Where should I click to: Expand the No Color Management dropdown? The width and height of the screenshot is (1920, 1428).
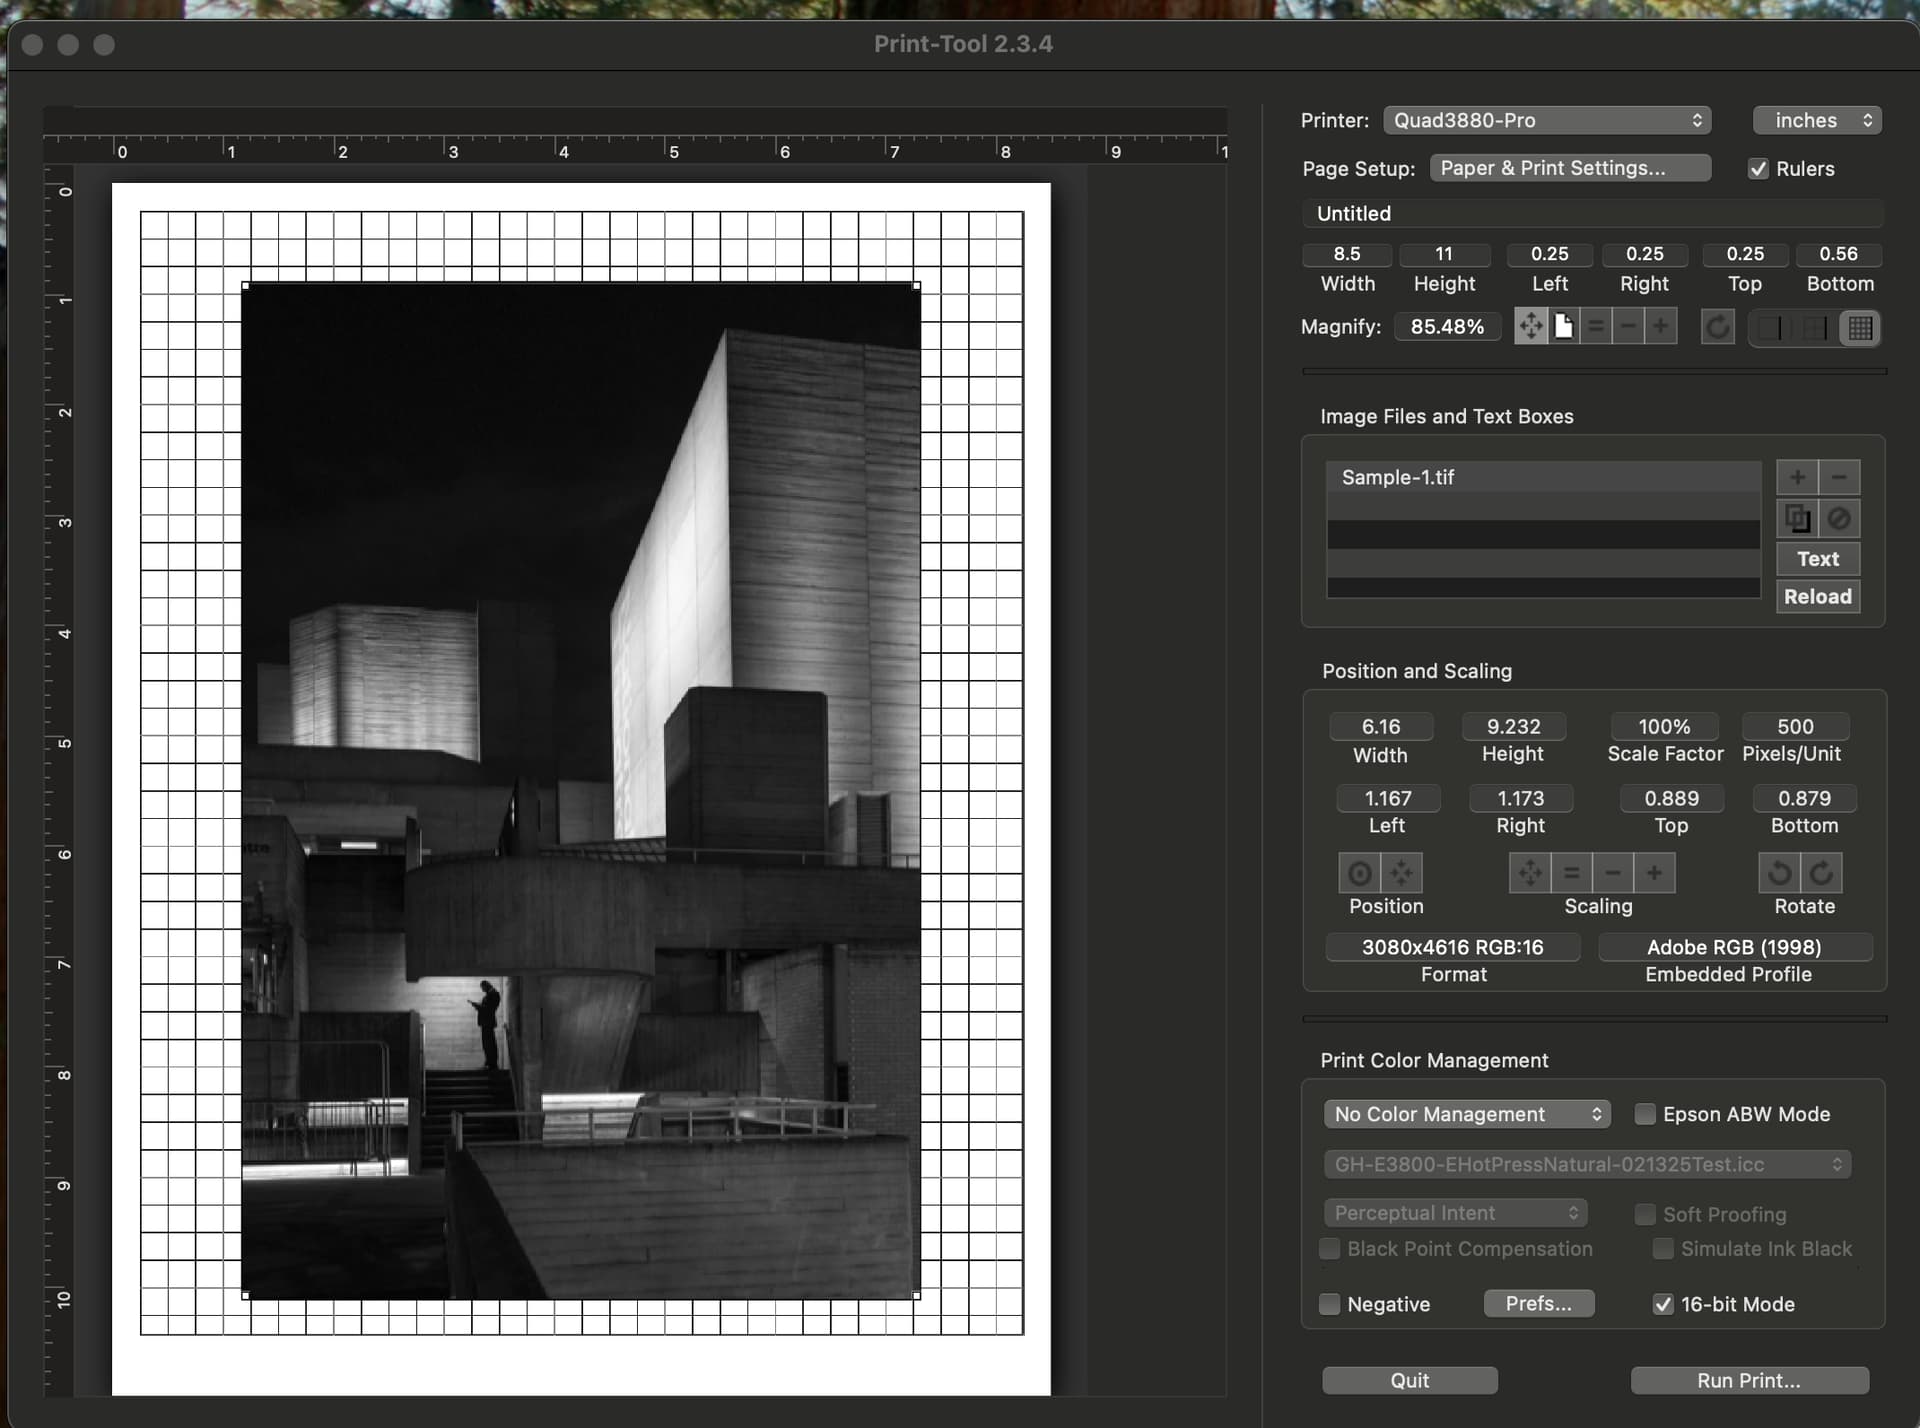click(1467, 1114)
